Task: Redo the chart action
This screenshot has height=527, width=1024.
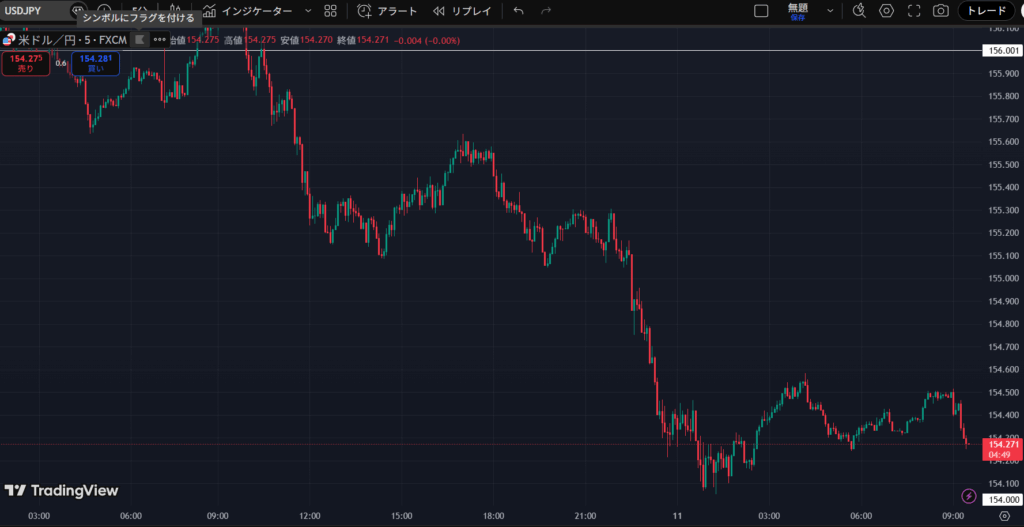Action: coord(546,11)
